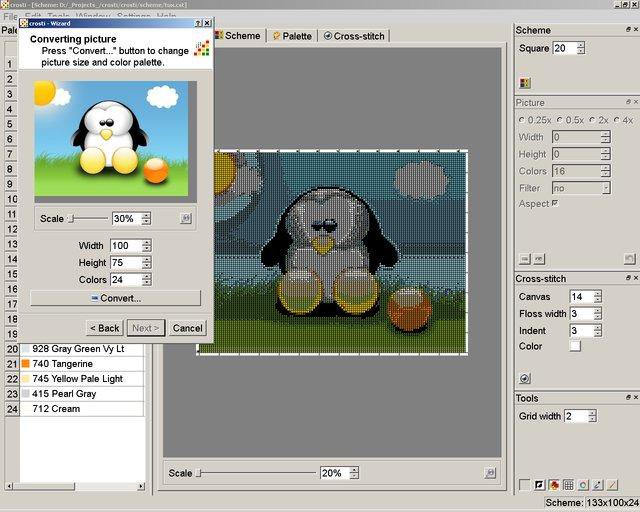Click the wizard's question-mark help button
Image resolution: width=640 pixels, height=512 pixels.
pyautogui.click(x=198, y=23)
